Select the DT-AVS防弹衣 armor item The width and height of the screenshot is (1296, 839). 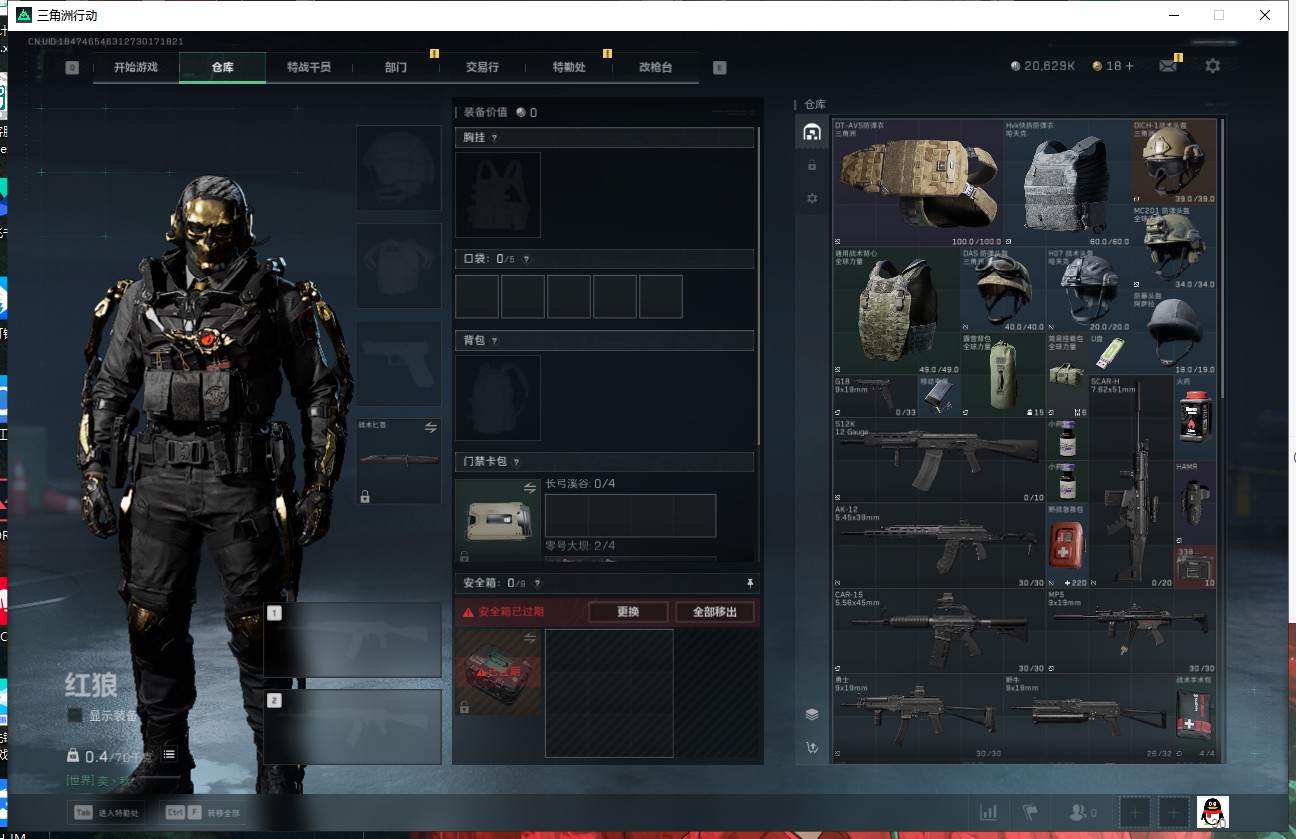click(x=917, y=183)
